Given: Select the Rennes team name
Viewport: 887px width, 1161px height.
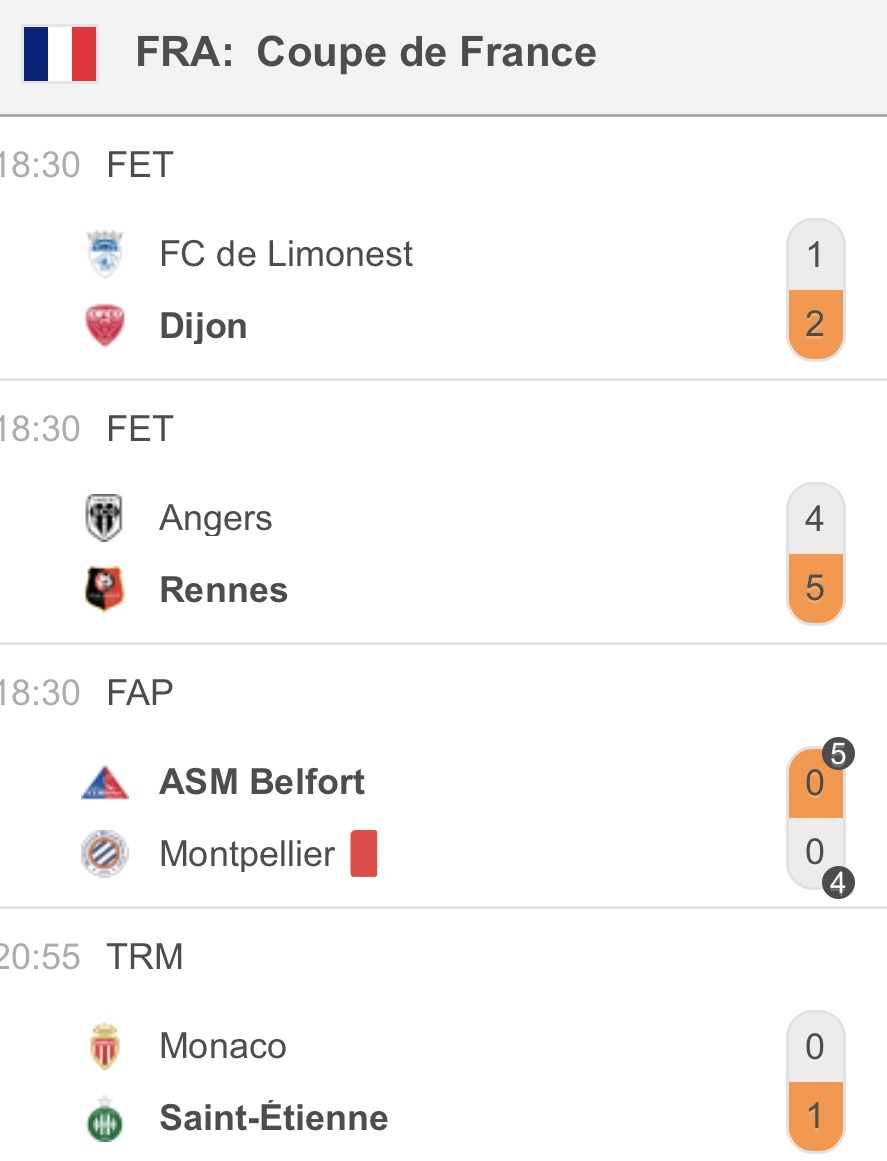Looking at the screenshot, I should point(224,590).
